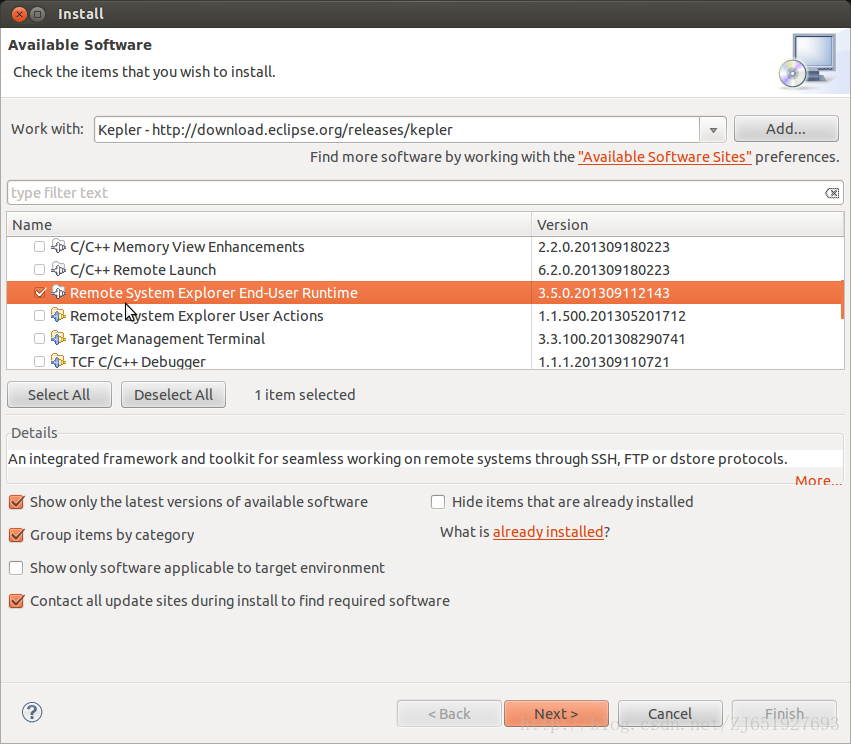The width and height of the screenshot is (851, 744).
Task: Open the Available Software Sites preferences link
Action: [x=664, y=157]
